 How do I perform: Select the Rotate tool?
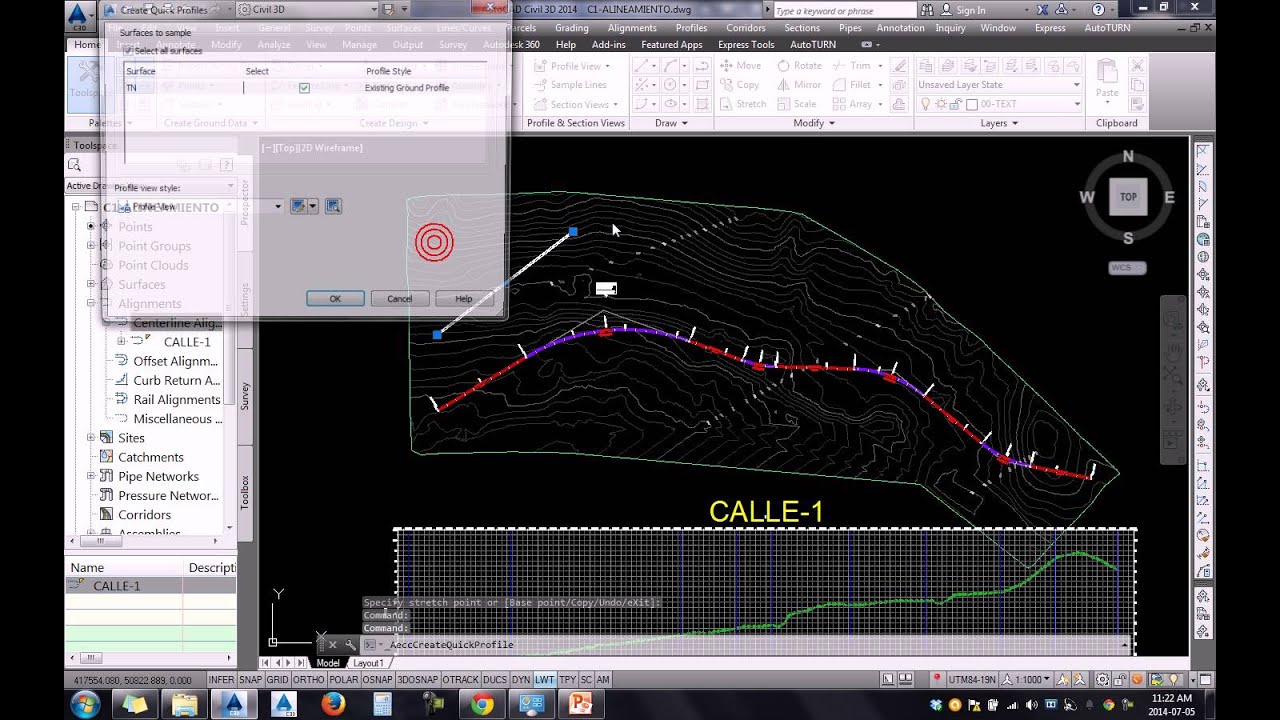tap(799, 66)
